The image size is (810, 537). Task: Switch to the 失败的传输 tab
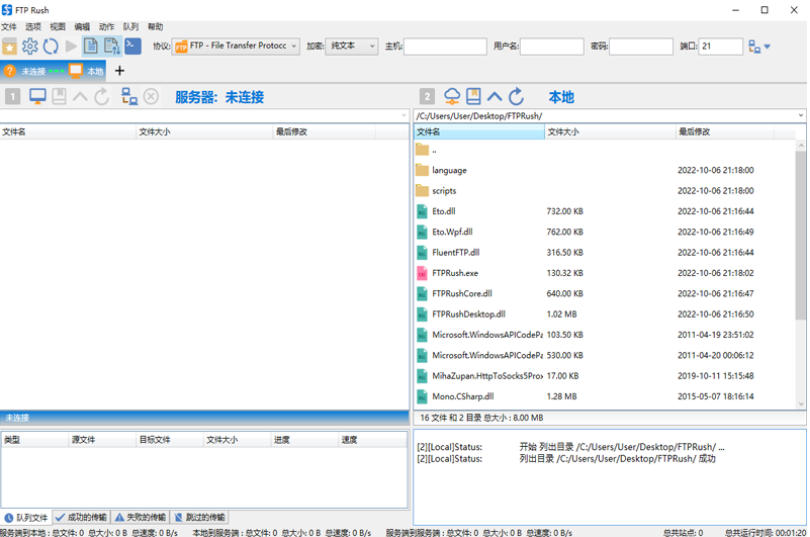click(141, 518)
